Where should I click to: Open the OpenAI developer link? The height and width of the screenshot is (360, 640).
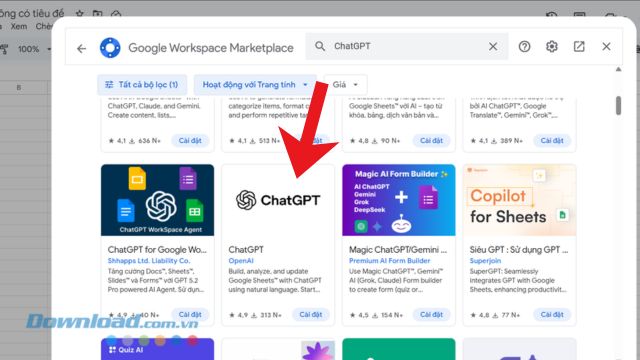[x=241, y=260]
